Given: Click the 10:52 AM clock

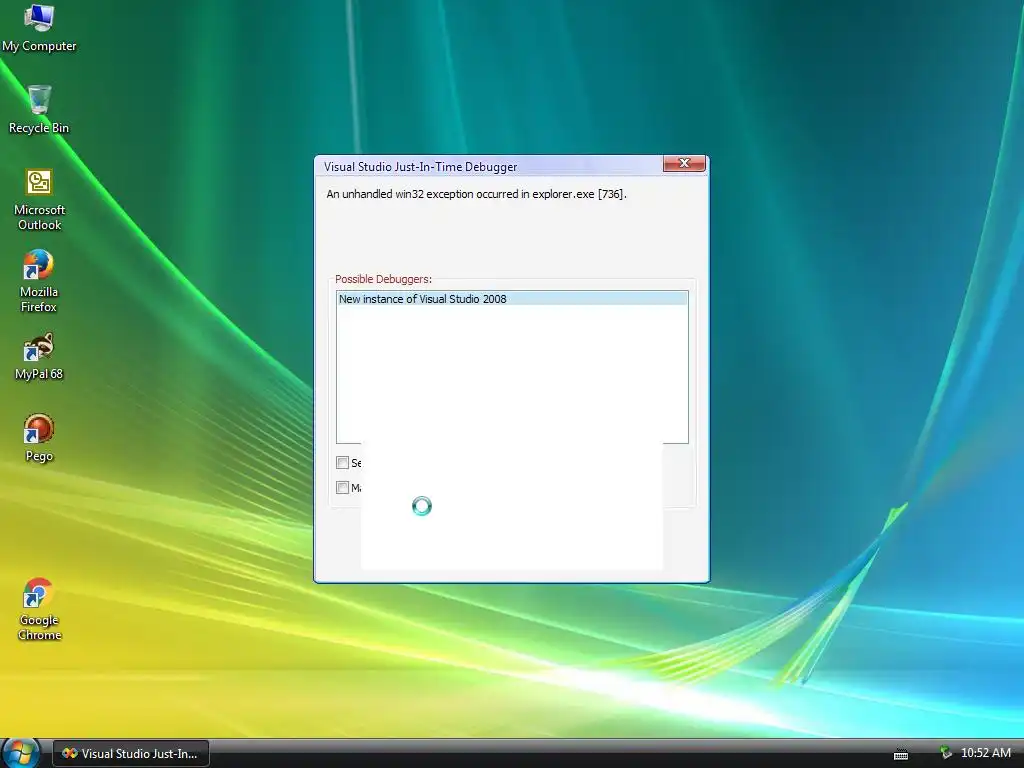Looking at the screenshot, I should tap(985, 753).
